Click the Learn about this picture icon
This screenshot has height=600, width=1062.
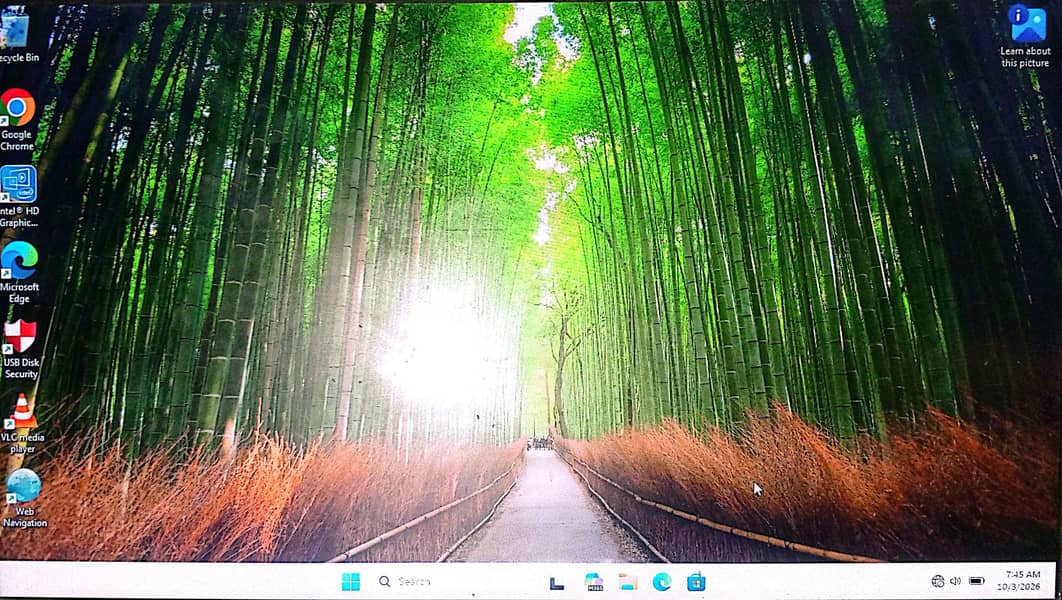(1026, 35)
